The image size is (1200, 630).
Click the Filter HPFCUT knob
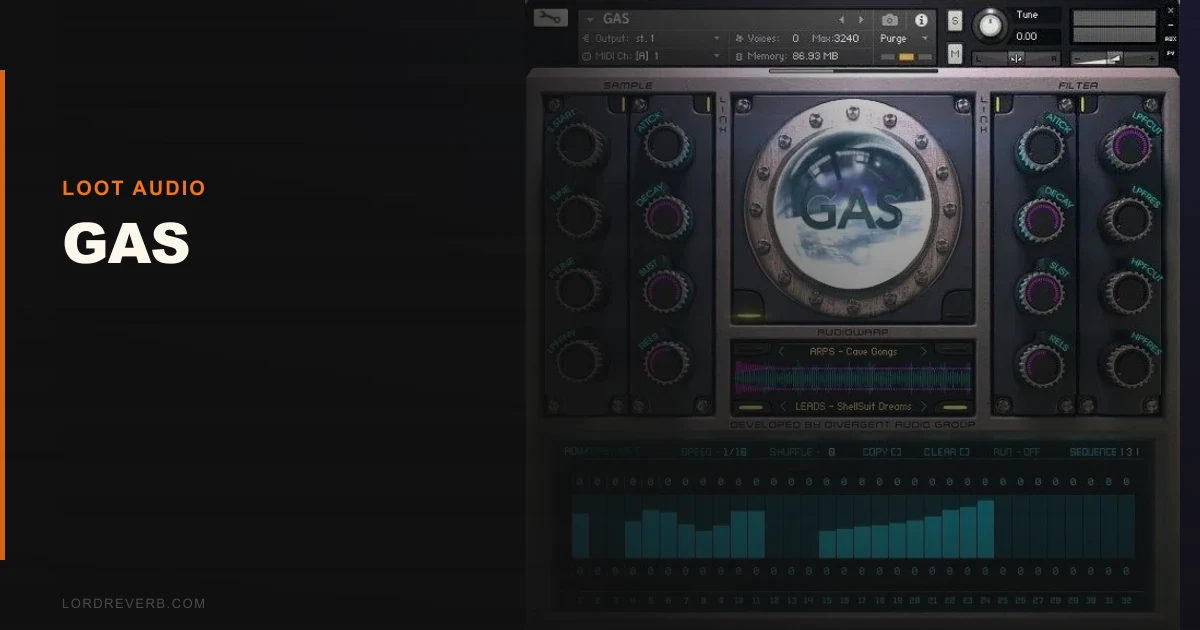tap(1130, 291)
